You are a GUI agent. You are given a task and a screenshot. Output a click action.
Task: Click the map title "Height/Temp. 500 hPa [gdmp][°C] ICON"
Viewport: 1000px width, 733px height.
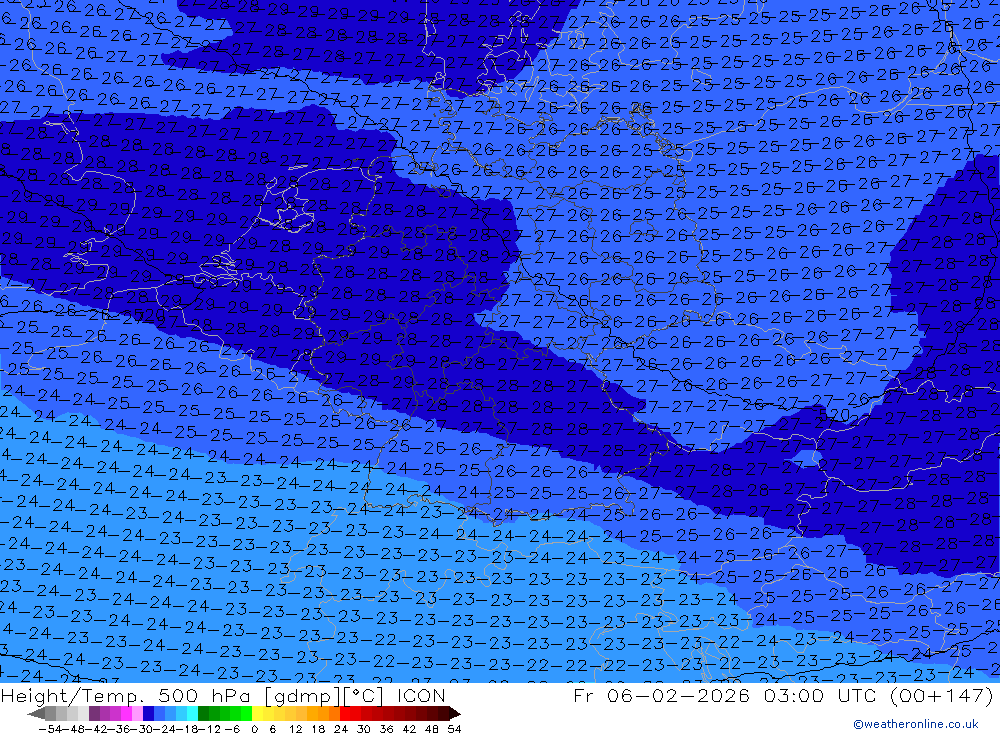223,695
